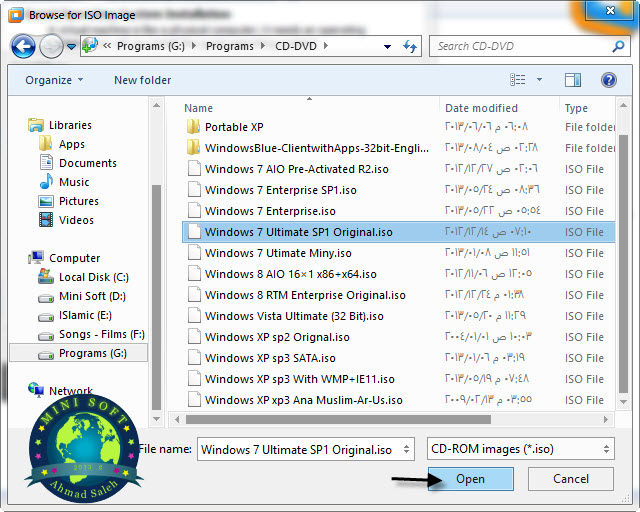Click the Open button
The height and width of the screenshot is (512, 640).
coord(471,479)
